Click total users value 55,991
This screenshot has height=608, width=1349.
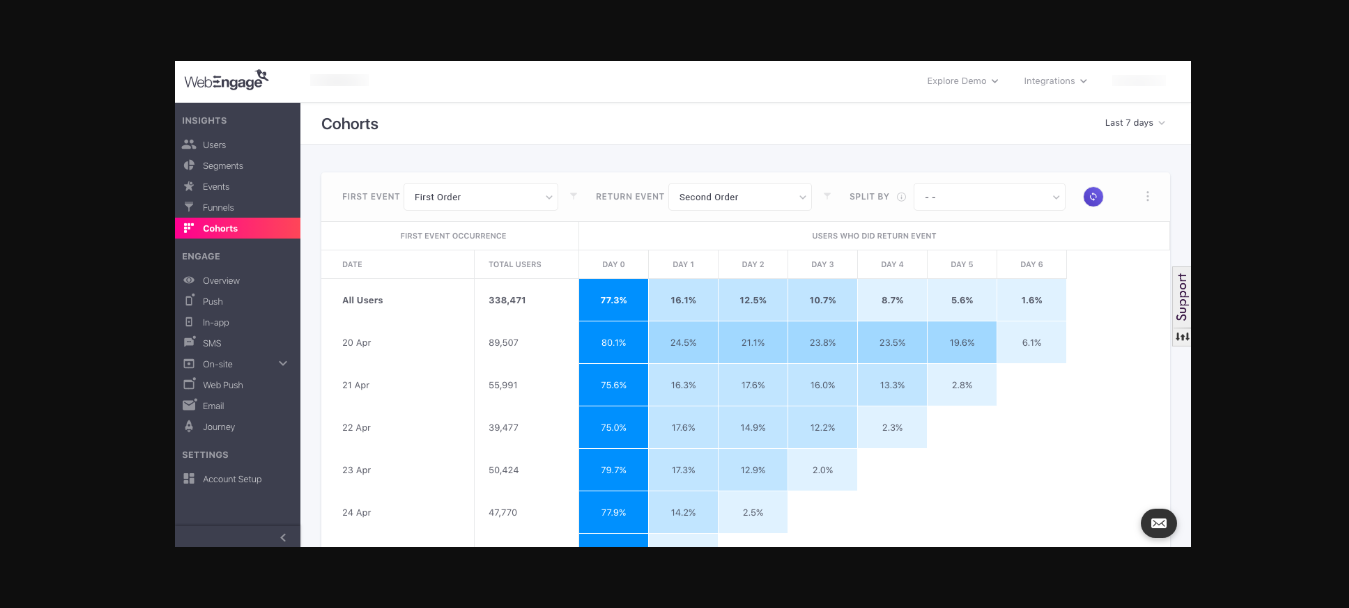click(x=504, y=385)
